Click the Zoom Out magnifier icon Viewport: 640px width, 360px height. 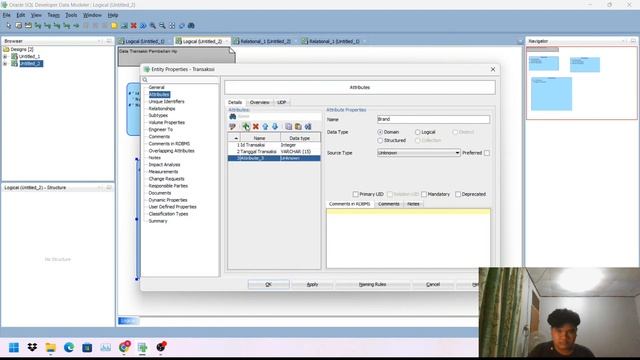(x=162, y=26)
